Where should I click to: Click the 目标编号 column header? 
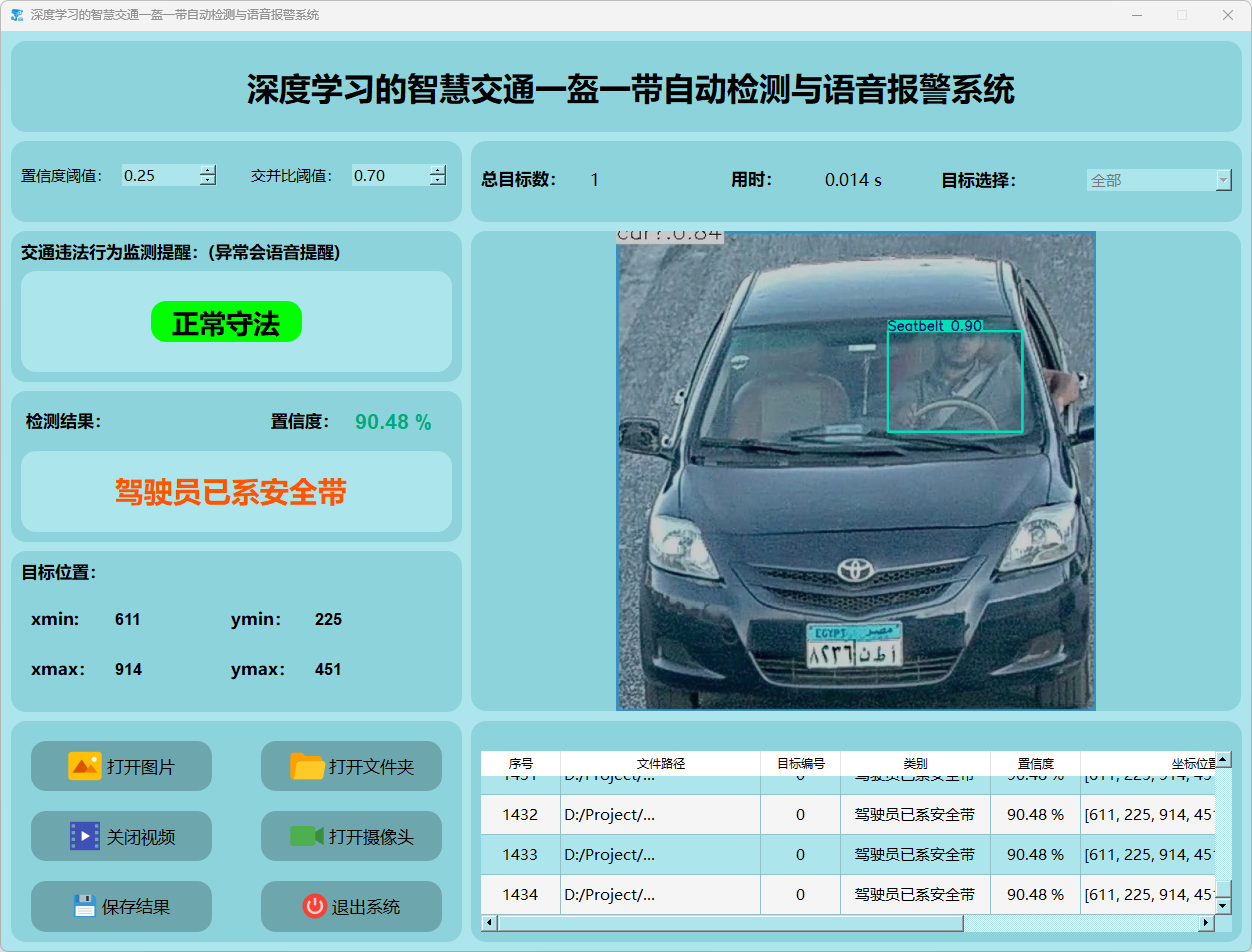coord(801,763)
